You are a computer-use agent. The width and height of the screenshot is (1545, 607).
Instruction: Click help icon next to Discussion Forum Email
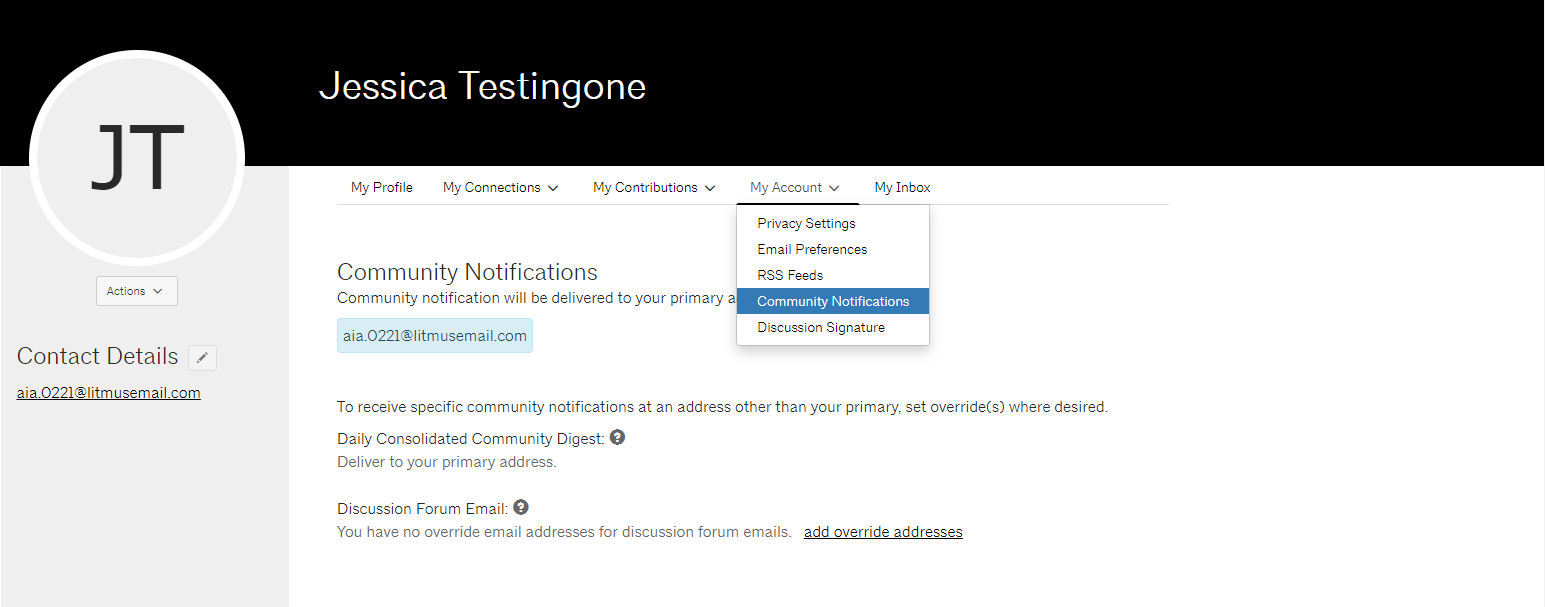click(520, 507)
